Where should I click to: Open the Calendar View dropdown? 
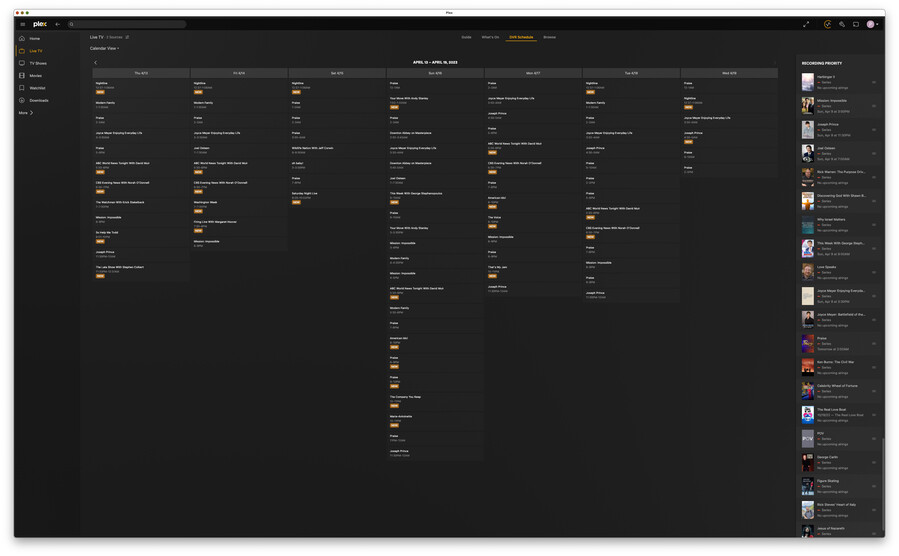pyautogui.click(x=104, y=48)
